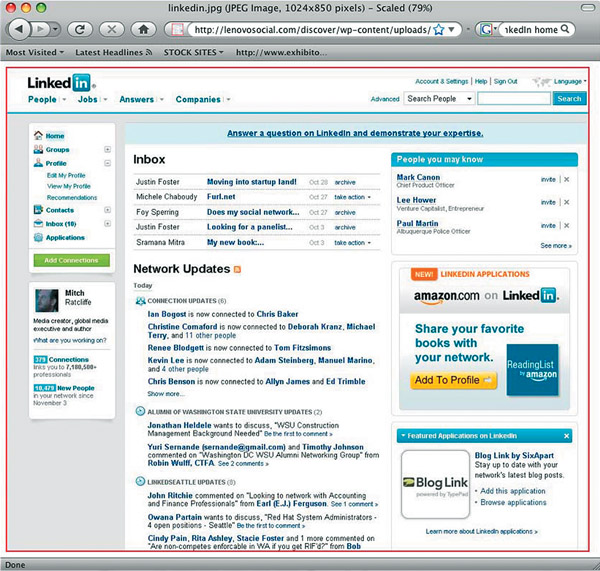Invite Mark Canon
Viewport: 600px width, 571px height.
(548, 179)
